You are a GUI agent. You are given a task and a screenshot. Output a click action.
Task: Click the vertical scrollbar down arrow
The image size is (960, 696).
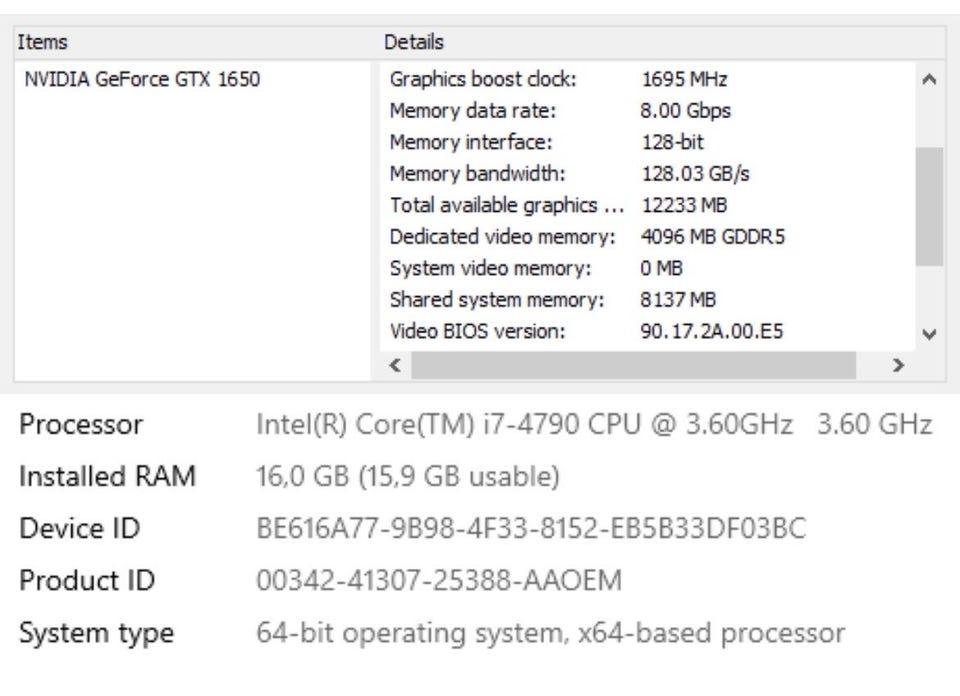pos(929,335)
